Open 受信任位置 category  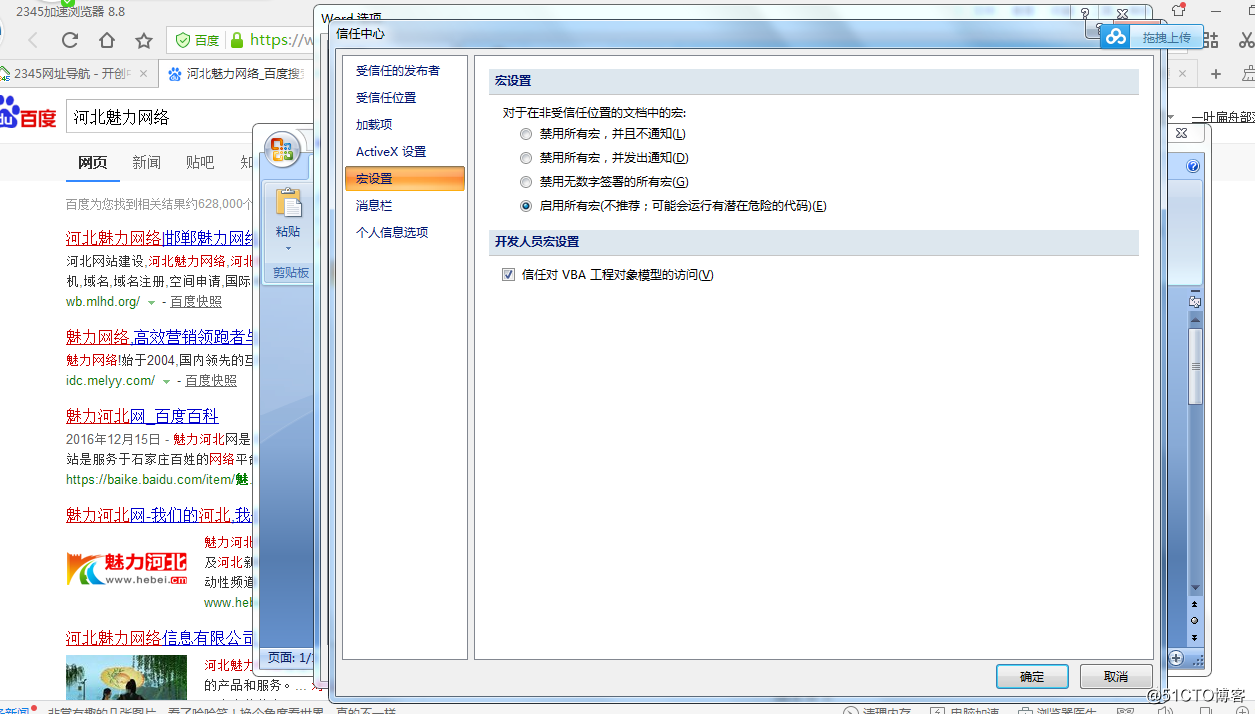coord(386,98)
